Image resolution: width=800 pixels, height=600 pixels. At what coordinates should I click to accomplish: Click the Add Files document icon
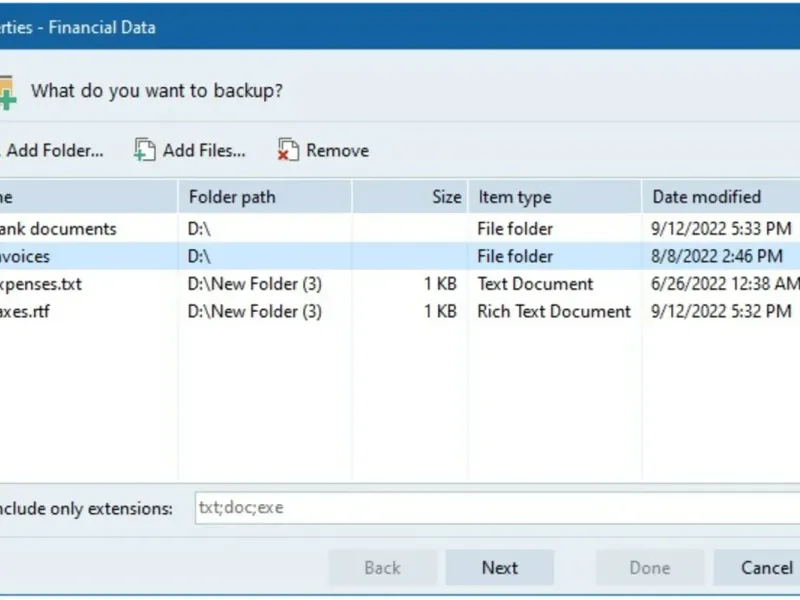(x=145, y=150)
